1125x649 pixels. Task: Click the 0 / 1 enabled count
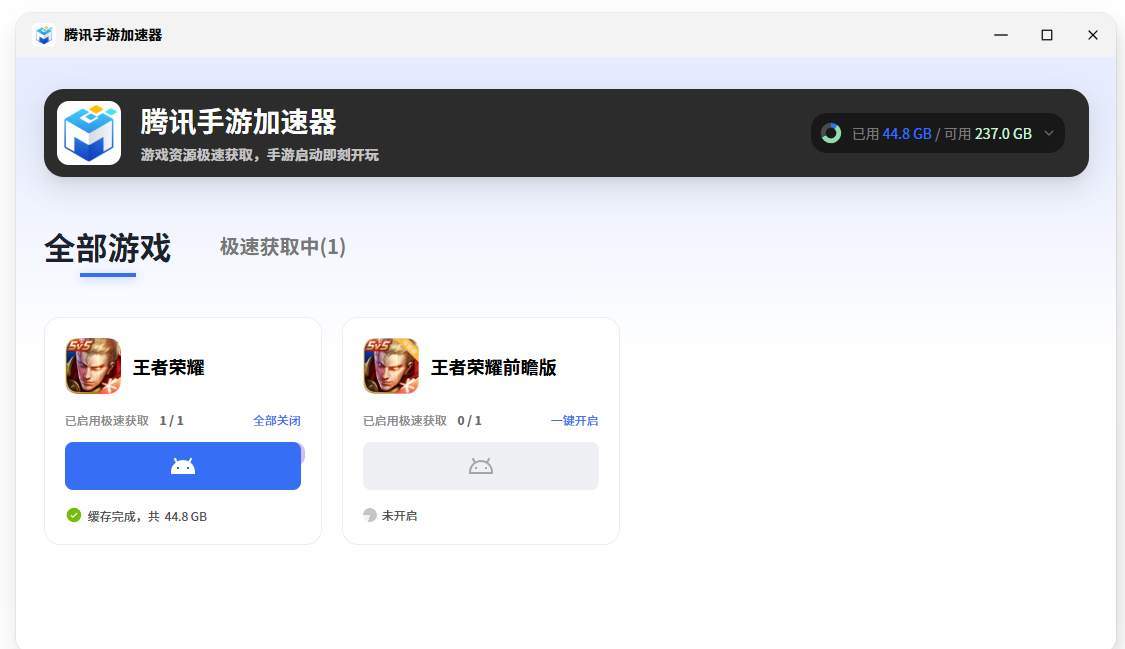(469, 420)
